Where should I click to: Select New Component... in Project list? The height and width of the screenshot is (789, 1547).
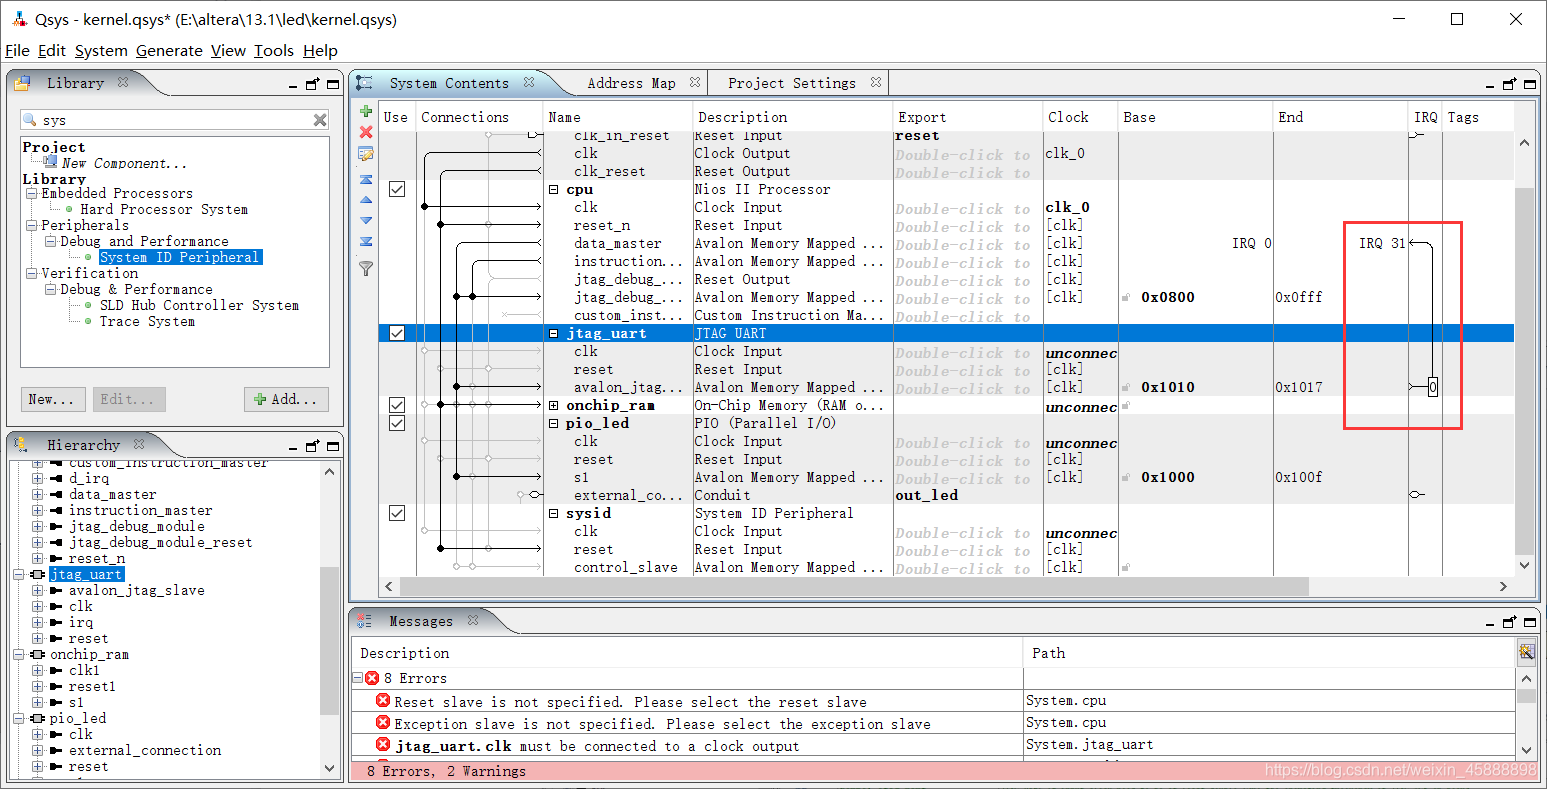click(x=124, y=163)
